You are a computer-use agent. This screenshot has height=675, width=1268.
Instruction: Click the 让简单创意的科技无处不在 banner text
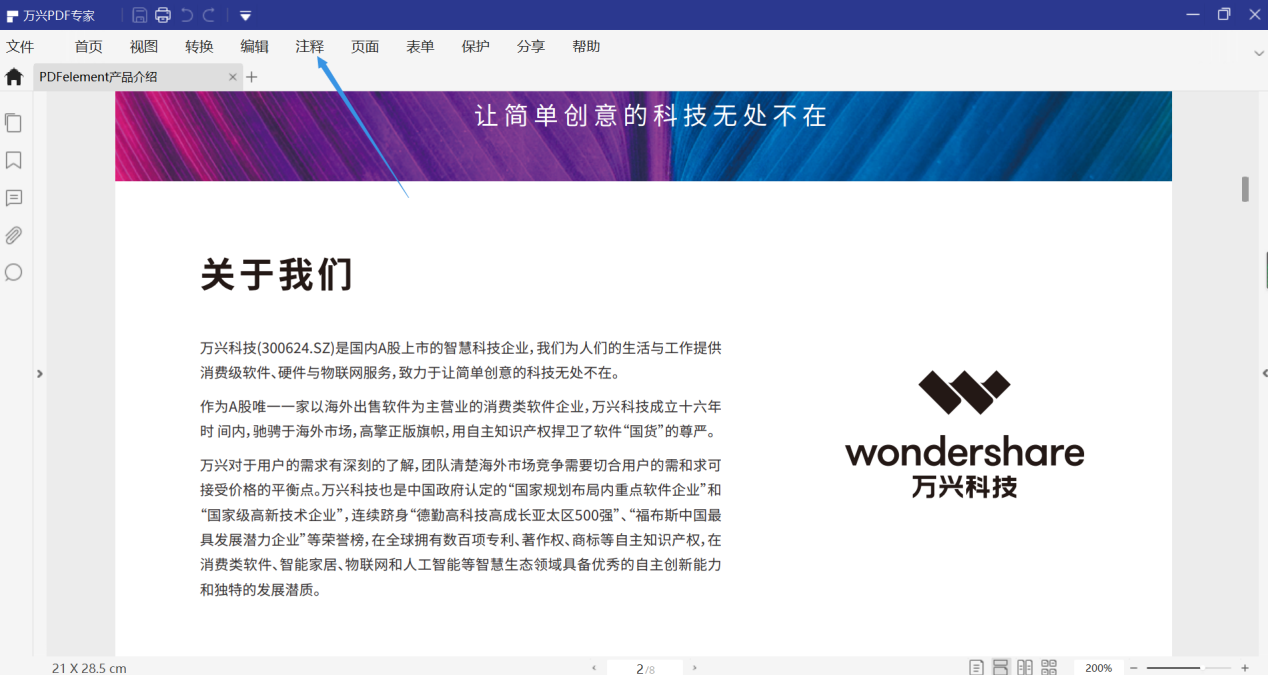(x=651, y=116)
